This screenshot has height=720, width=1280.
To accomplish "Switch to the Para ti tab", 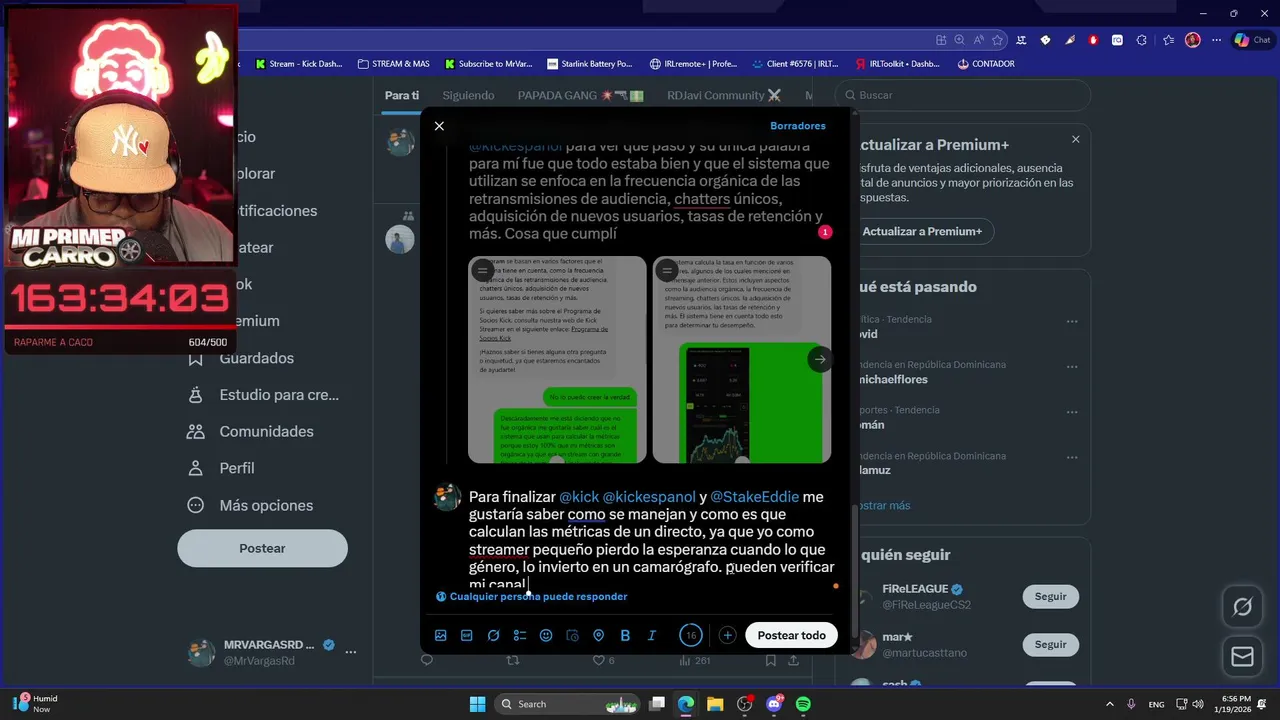I will pyautogui.click(x=402, y=95).
